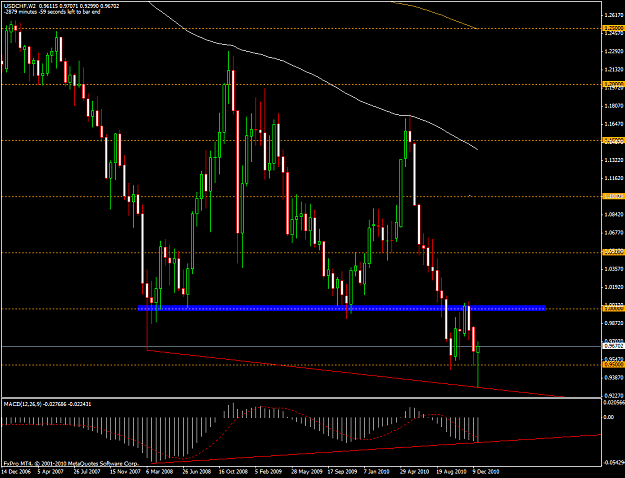This screenshot has width=625, height=478.
Task: Click the 9 Dec 2010 date label
Action: coord(485,472)
